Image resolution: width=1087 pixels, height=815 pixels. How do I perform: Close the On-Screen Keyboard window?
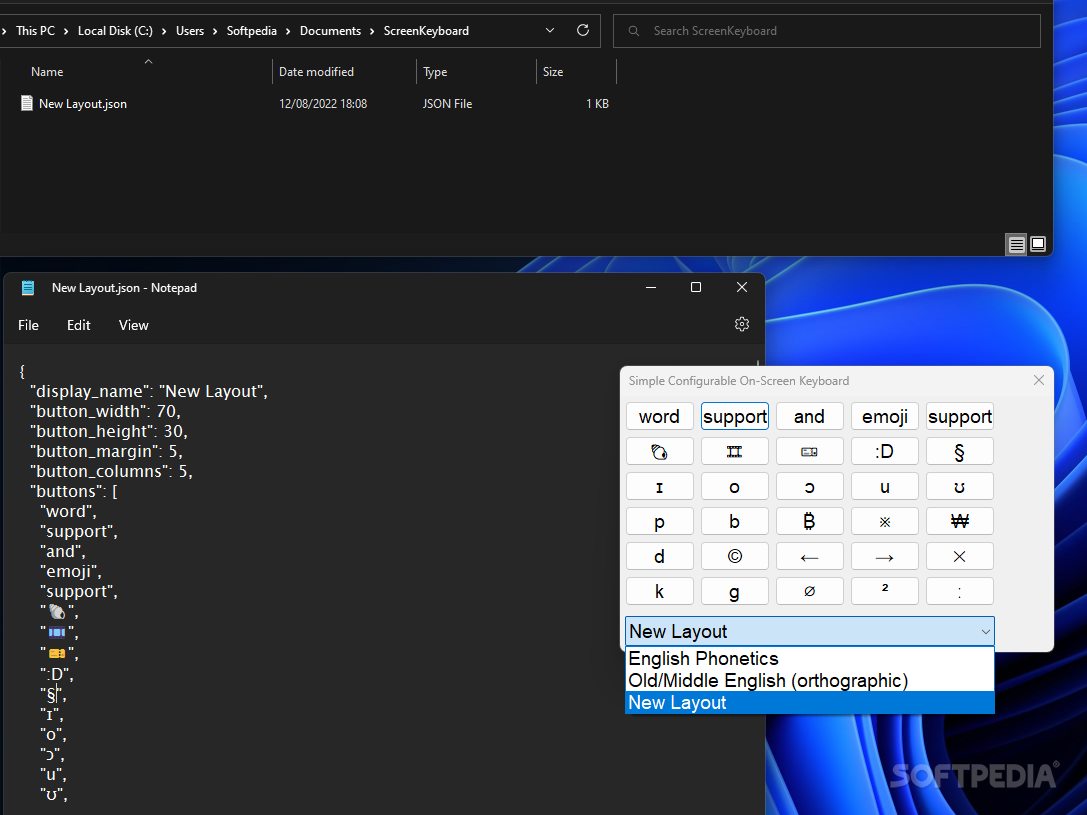1038,380
